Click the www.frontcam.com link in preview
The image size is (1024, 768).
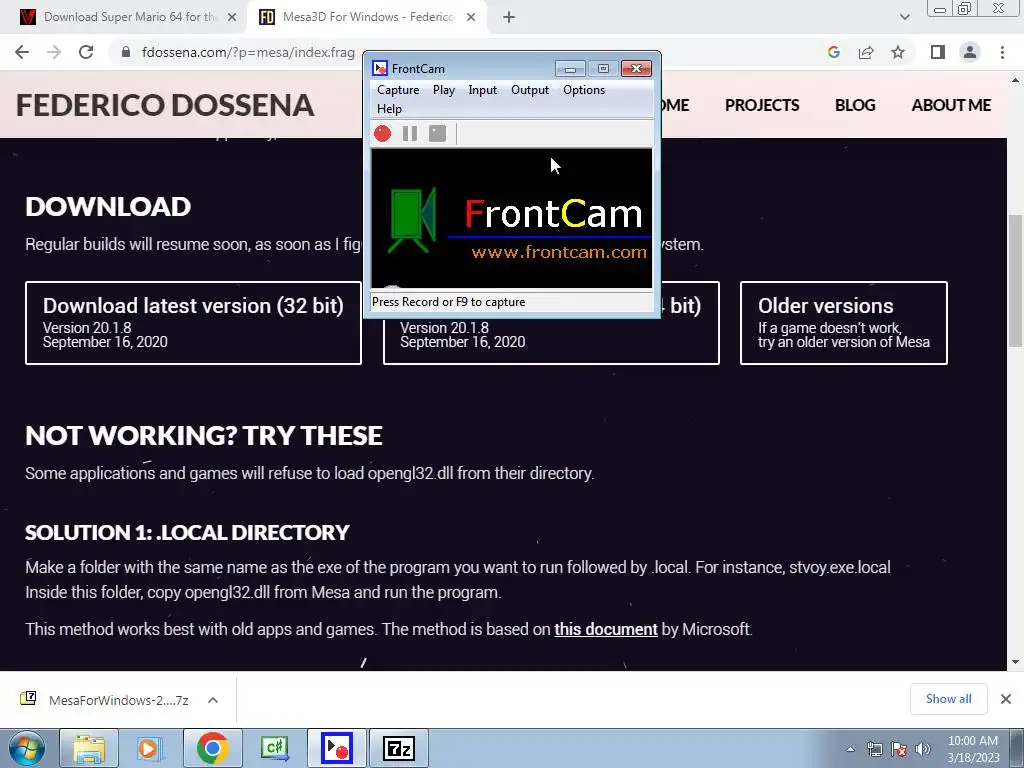click(559, 252)
